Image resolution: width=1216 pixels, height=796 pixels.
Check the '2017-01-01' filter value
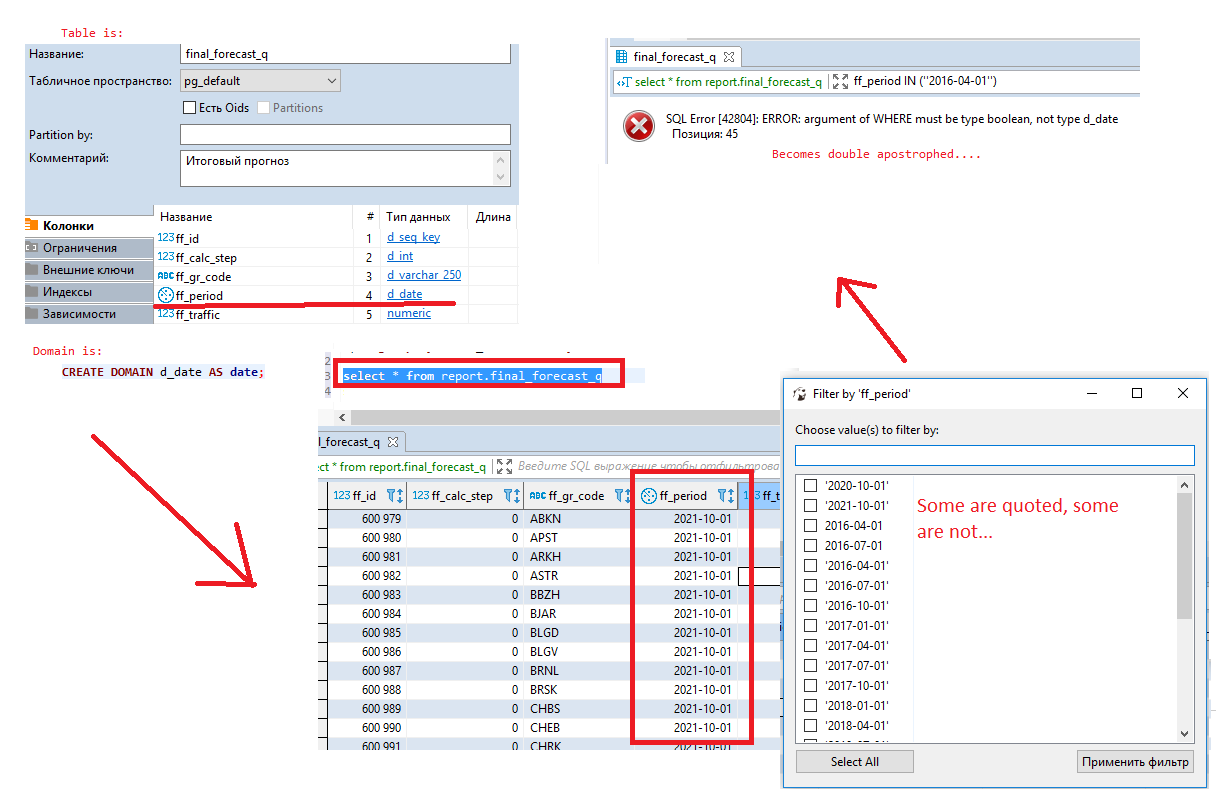click(x=811, y=625)
